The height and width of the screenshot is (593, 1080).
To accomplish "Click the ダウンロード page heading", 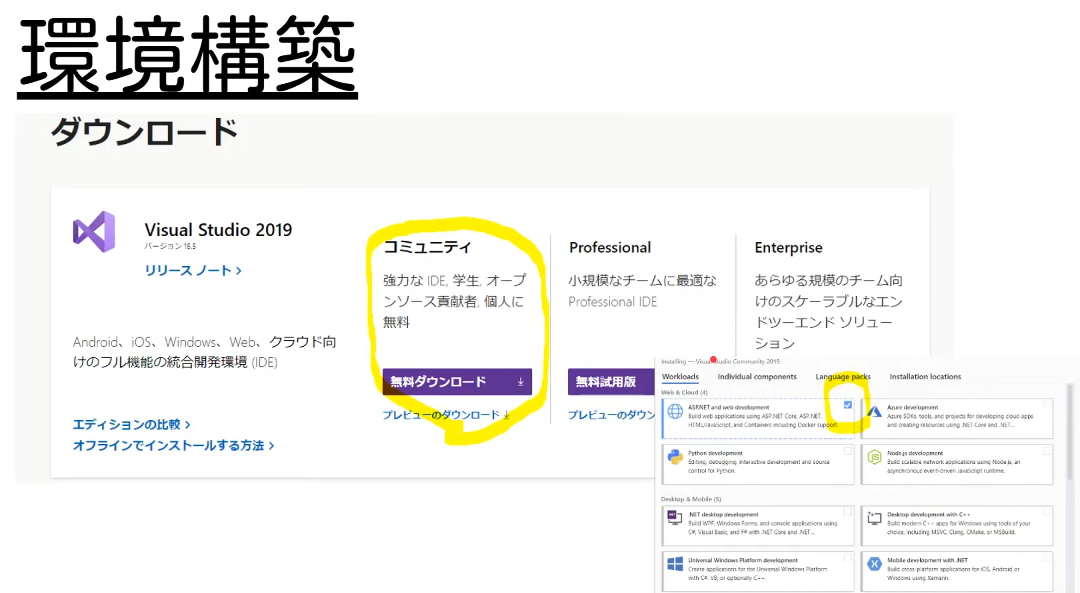I will point(145,132).
